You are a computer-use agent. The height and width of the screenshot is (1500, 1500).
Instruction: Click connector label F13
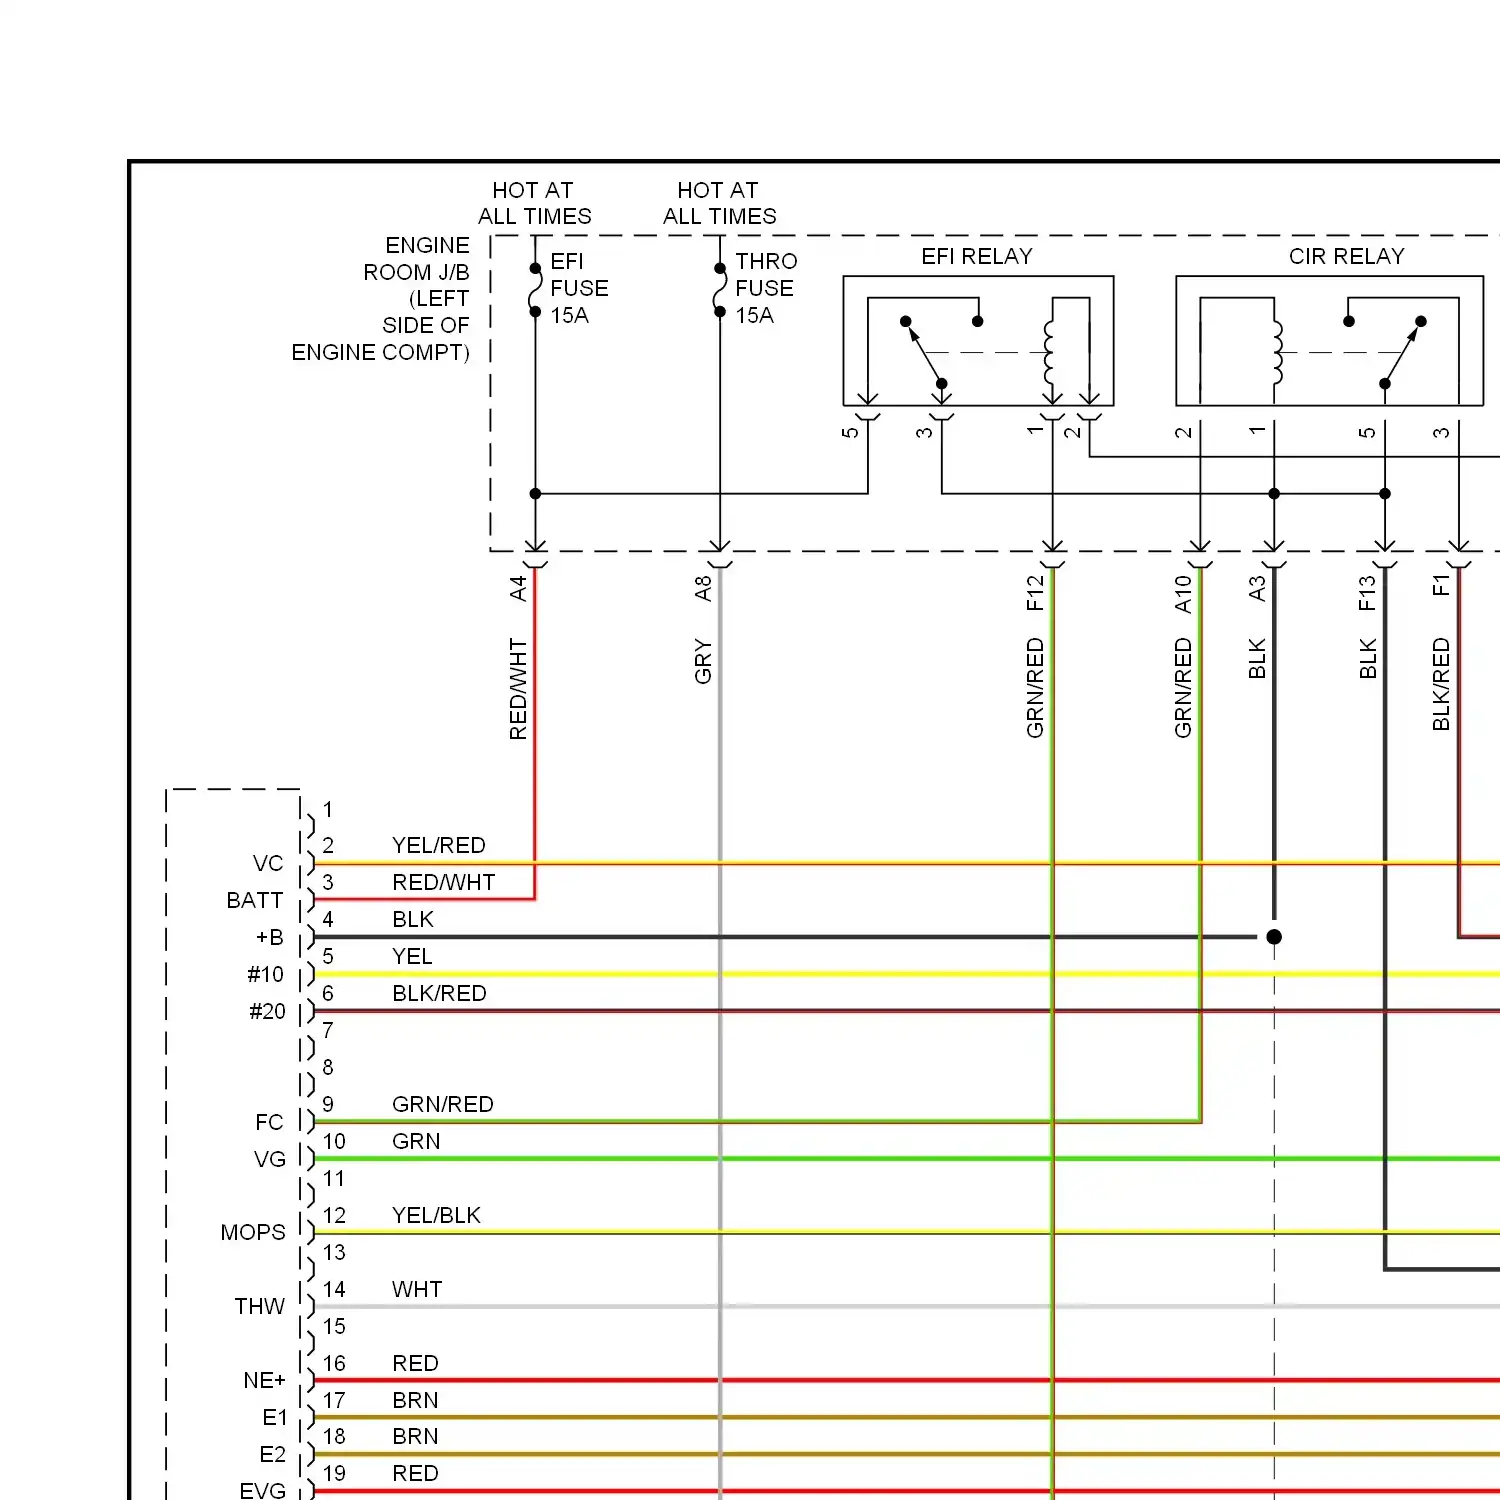pos(1367,592)
